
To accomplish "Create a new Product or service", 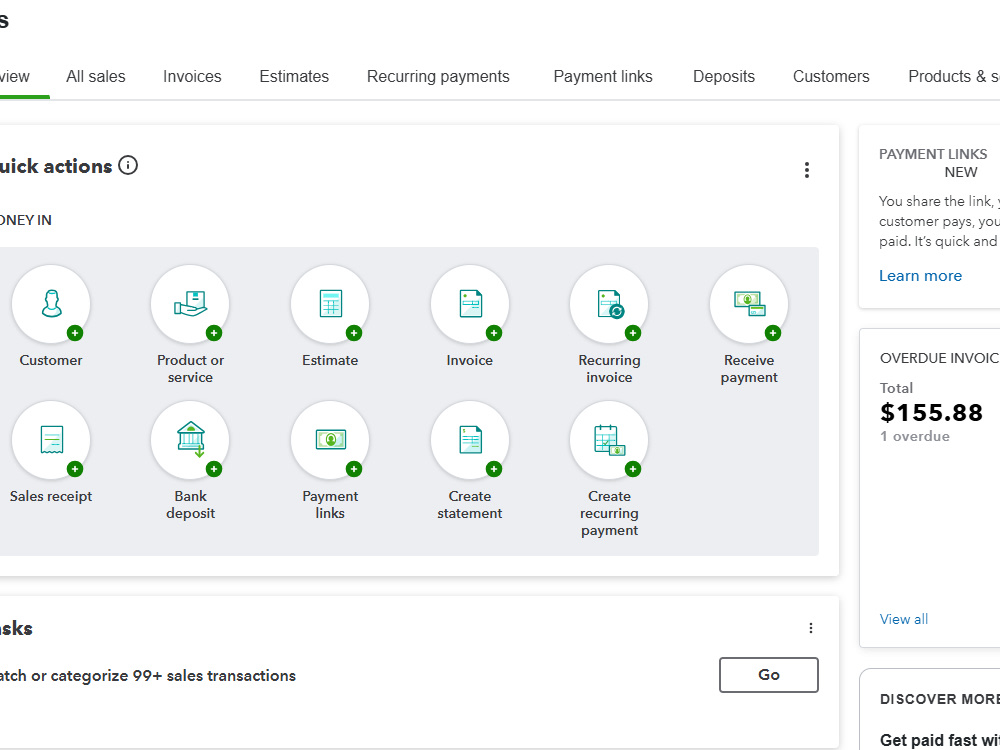I will (x=190, y=304).
